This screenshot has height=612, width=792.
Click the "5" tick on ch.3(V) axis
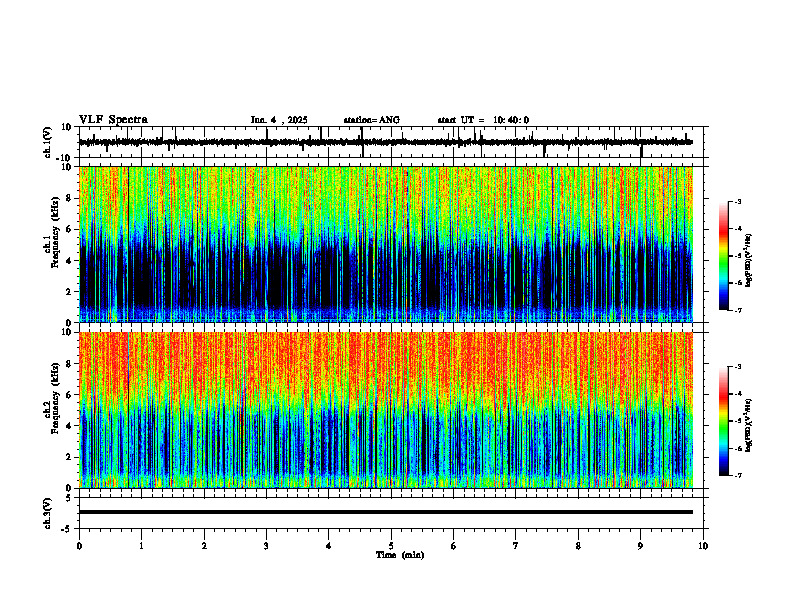tap(70, 498)
